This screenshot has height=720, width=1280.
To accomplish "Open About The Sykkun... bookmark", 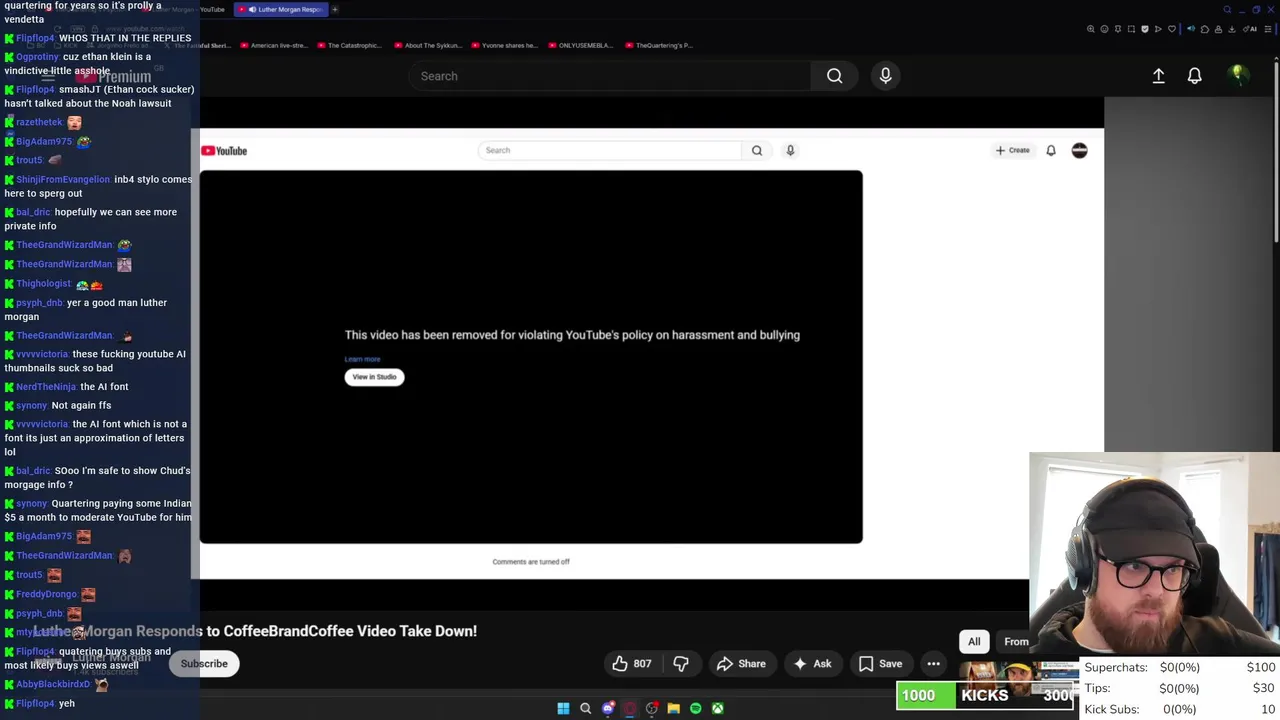I will click(x=428, y=45).
